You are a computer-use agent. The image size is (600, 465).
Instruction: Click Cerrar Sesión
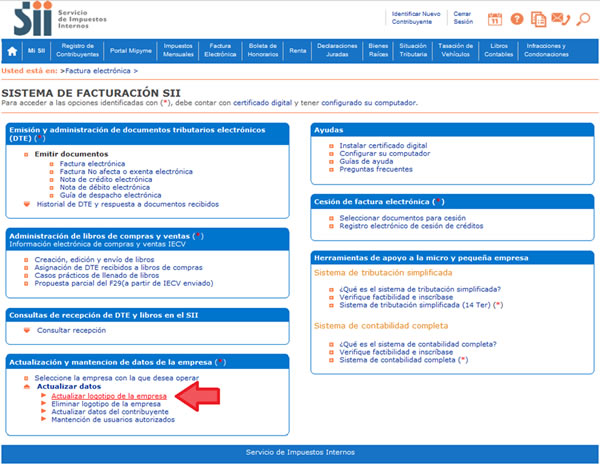[x=463, y=18]
